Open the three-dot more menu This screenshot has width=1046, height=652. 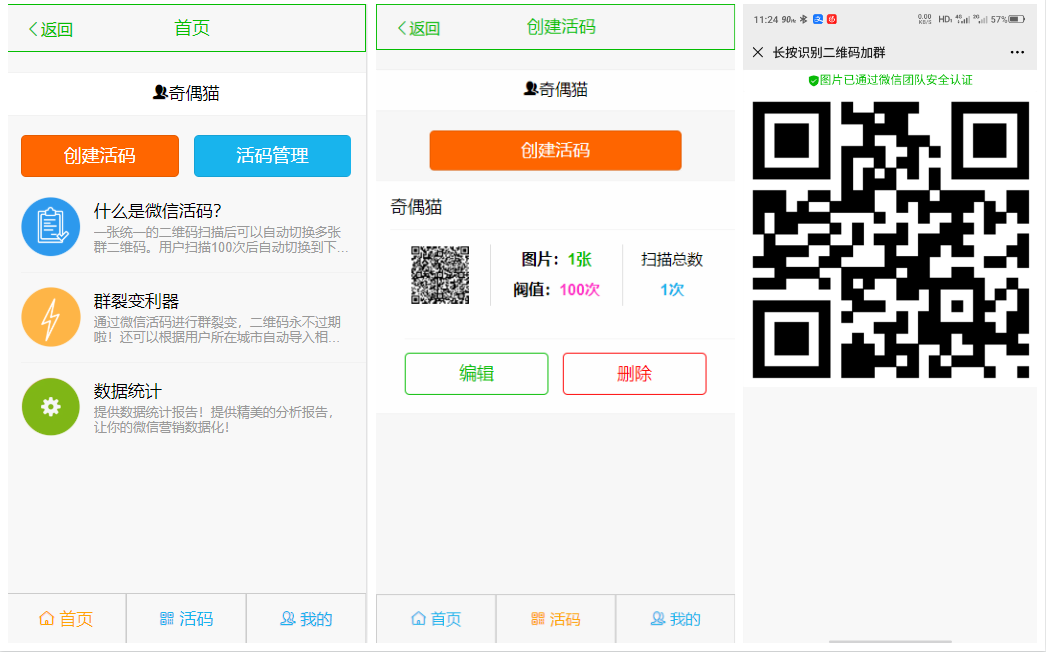[x=1017, y=52]
